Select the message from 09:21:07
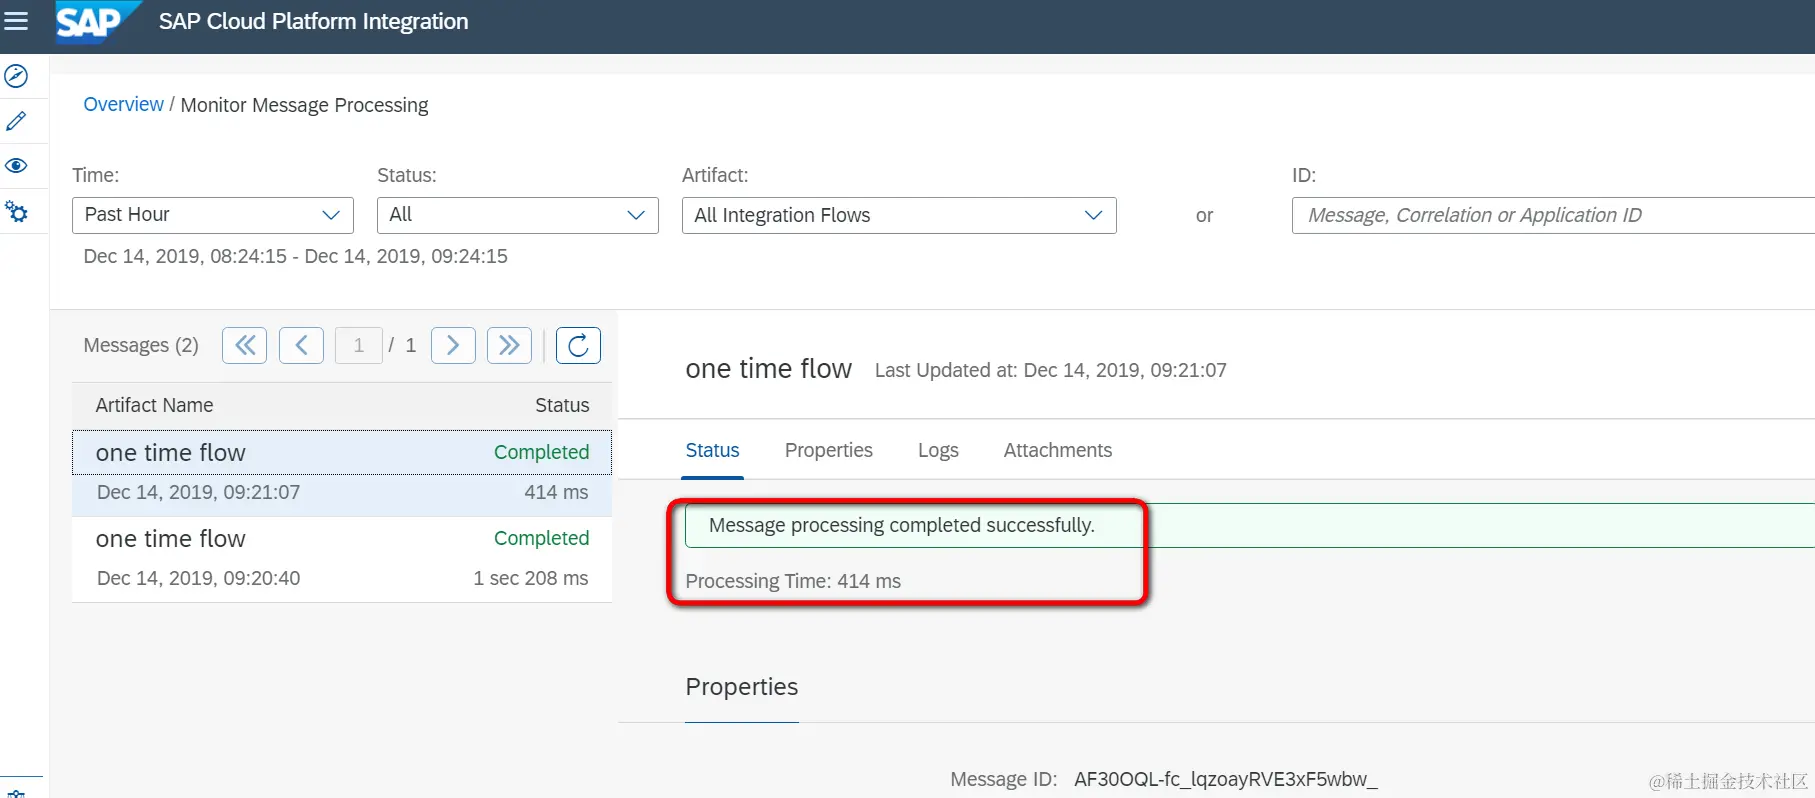Viewport: 1815px width, 798px height. tap(342, 473)
